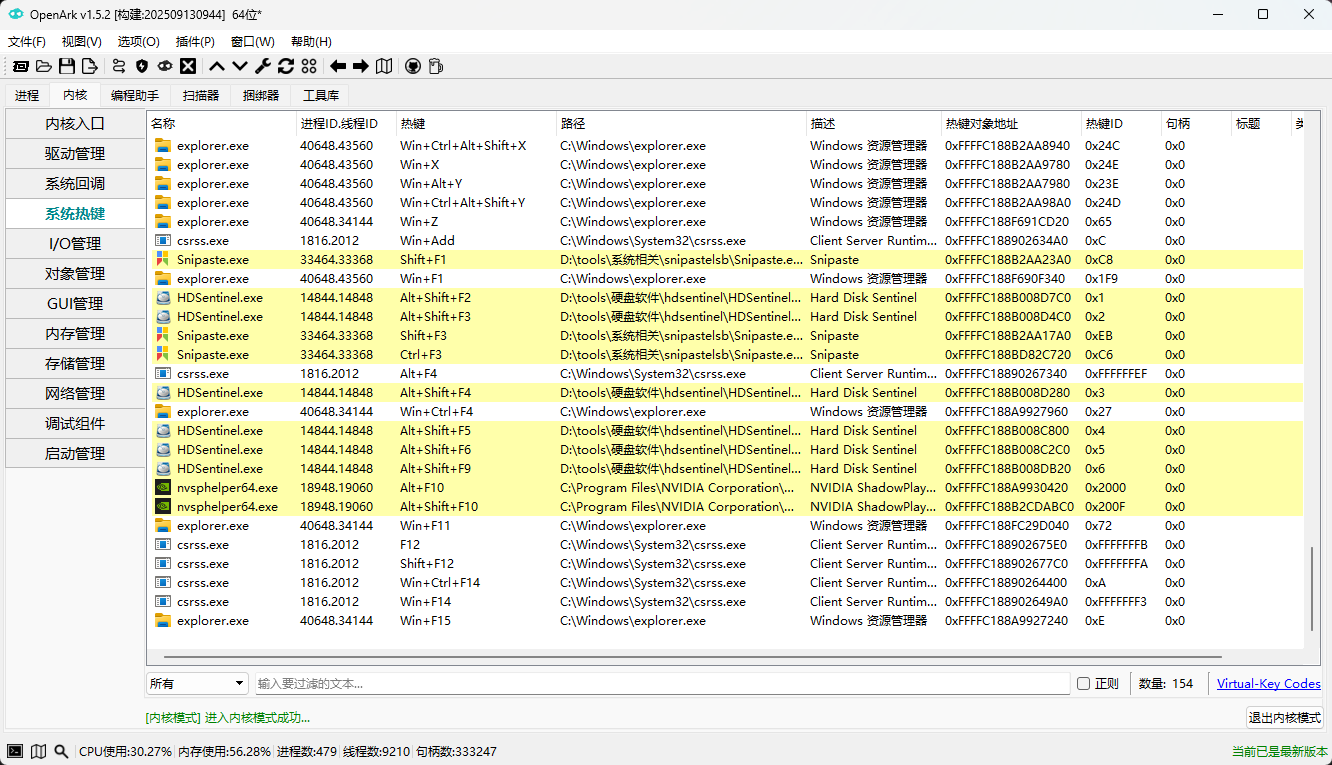The height and width of the screenshot is (765, 1332).
Task: Sort by the 热键 column header
Action: (x=475, y=124)
